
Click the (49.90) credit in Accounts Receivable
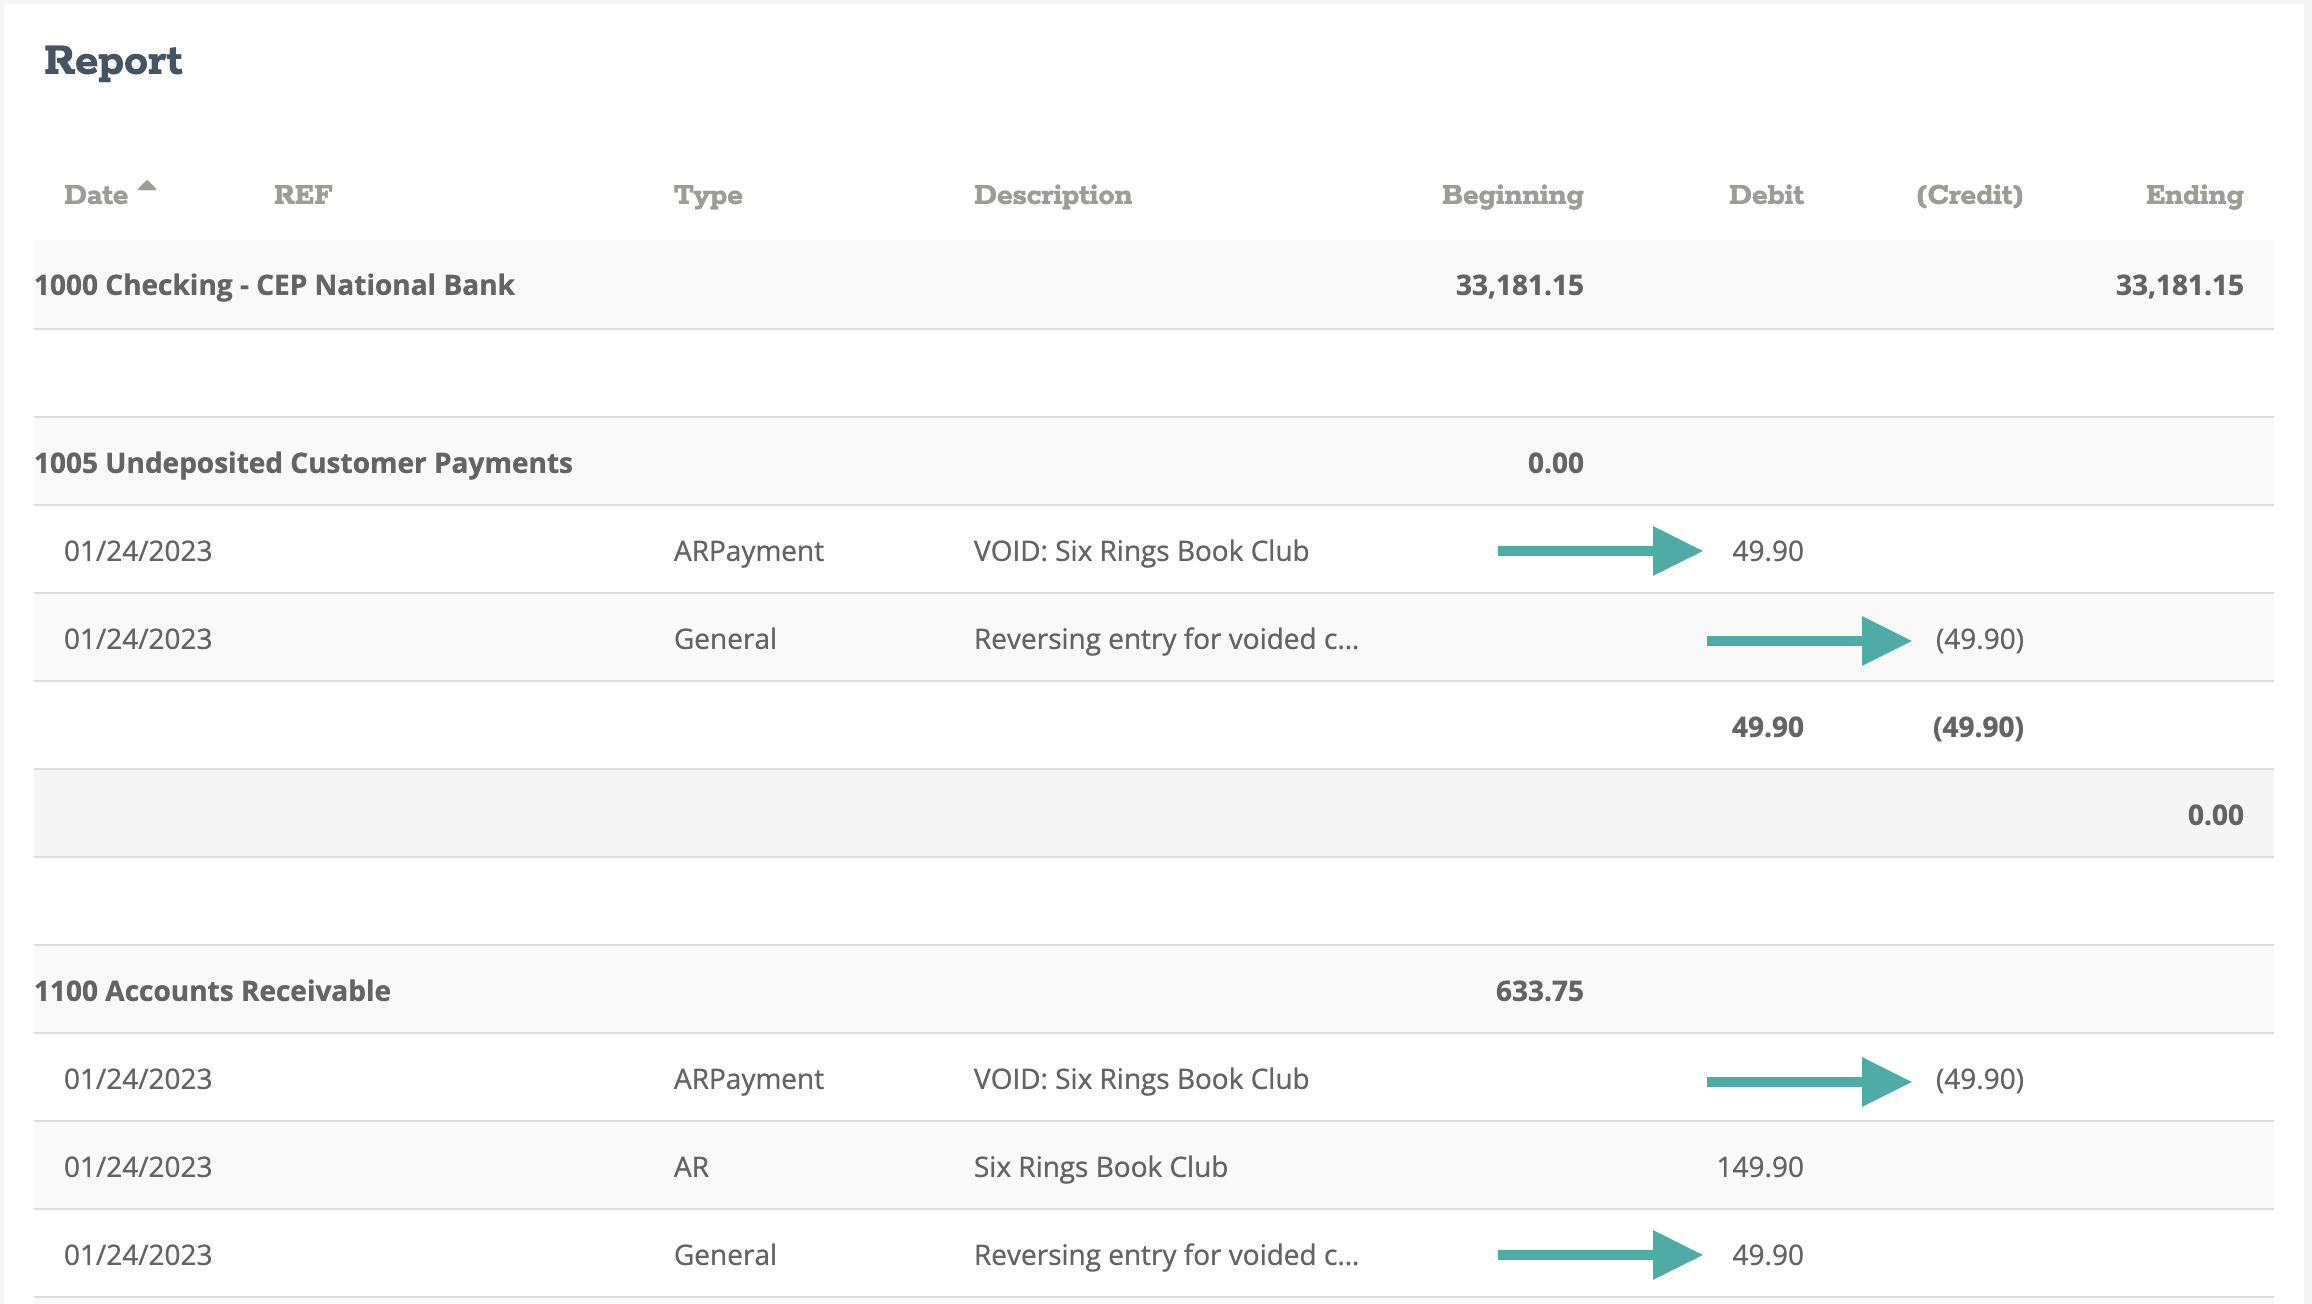pyautogui.click(x=1977, y=1078)
